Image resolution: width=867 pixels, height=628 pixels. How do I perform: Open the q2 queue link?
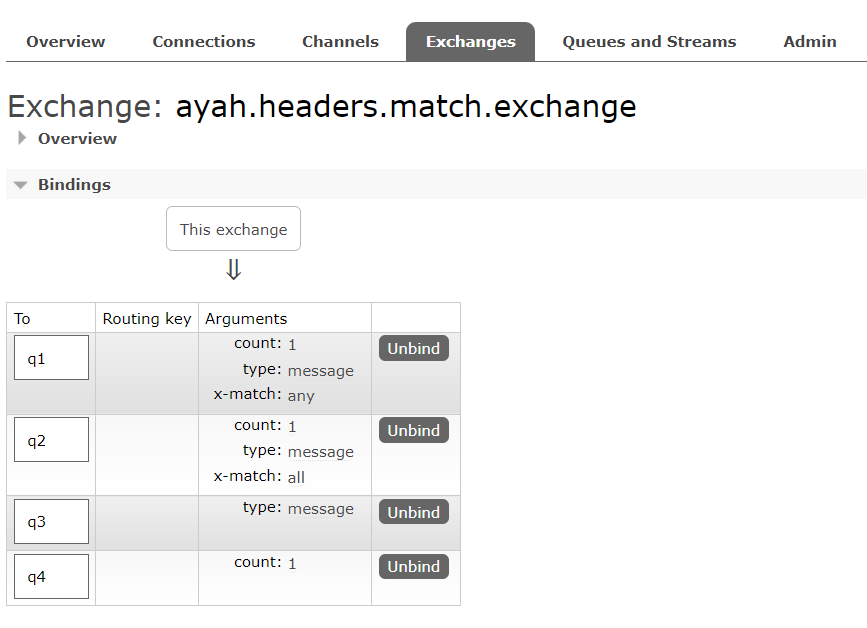click(x=50, y=439)
